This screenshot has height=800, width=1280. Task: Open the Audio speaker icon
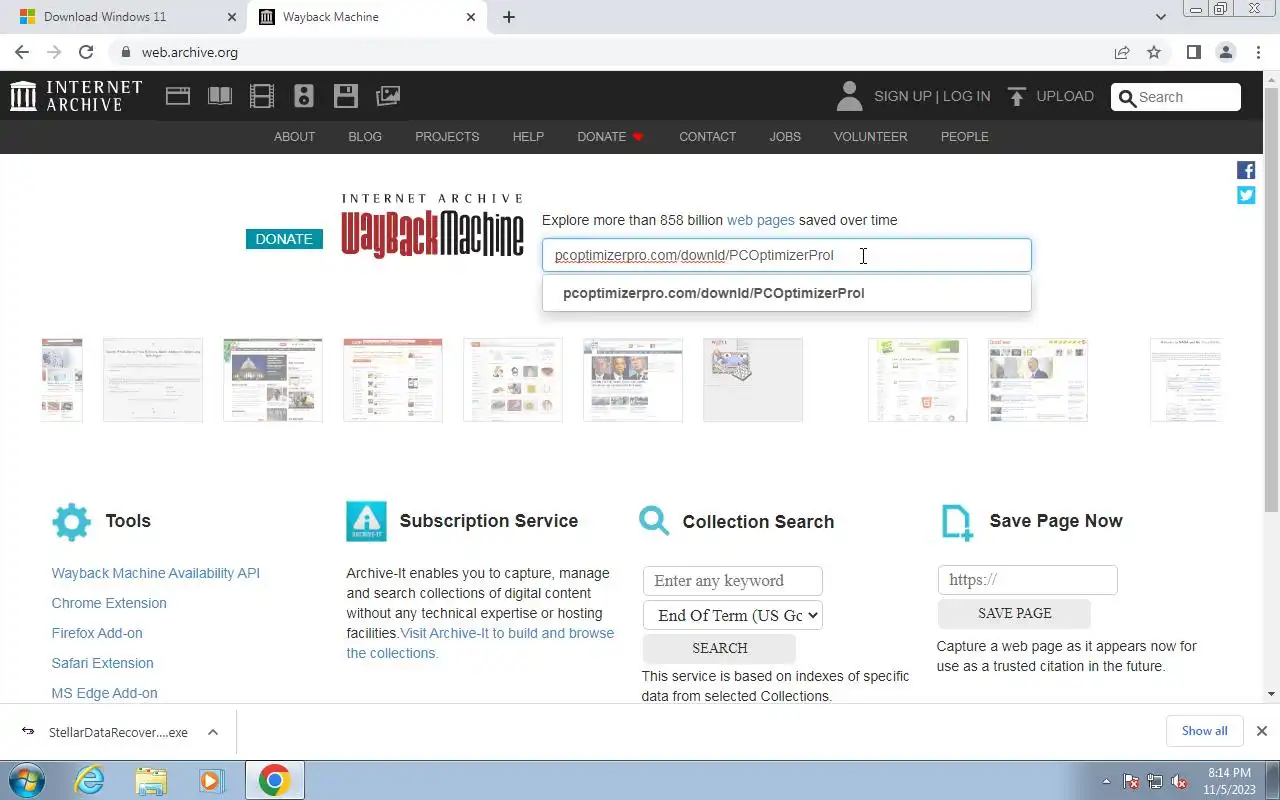[x=304, y=96]
